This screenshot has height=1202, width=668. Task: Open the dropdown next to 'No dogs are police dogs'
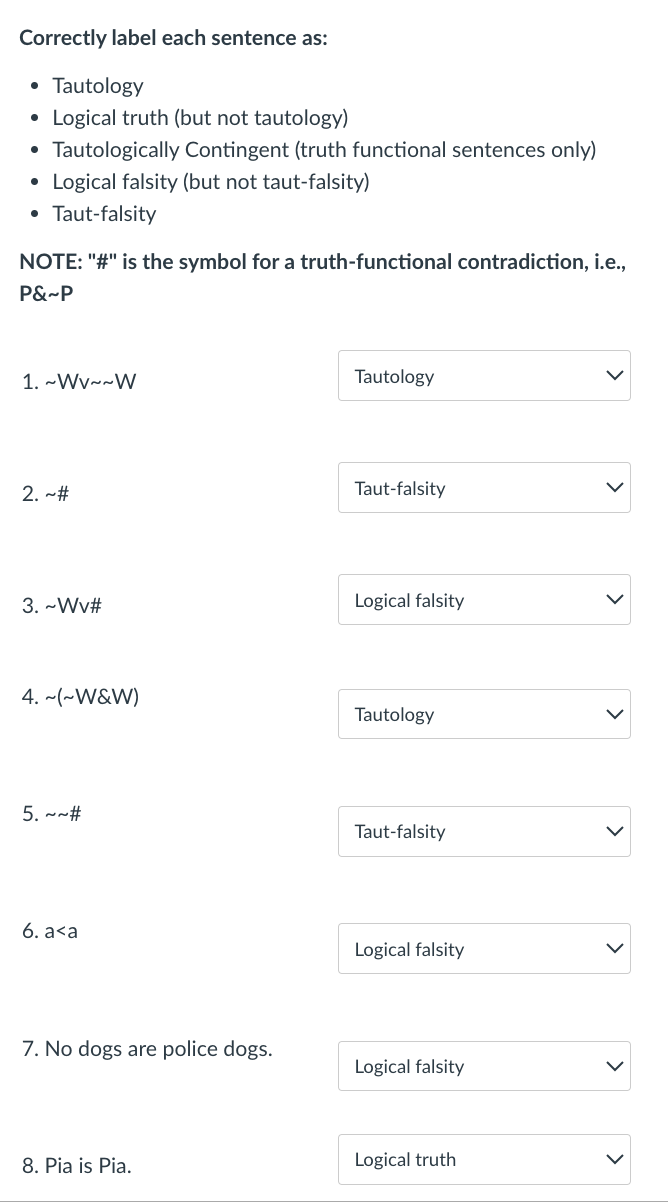coord(484,1066)
